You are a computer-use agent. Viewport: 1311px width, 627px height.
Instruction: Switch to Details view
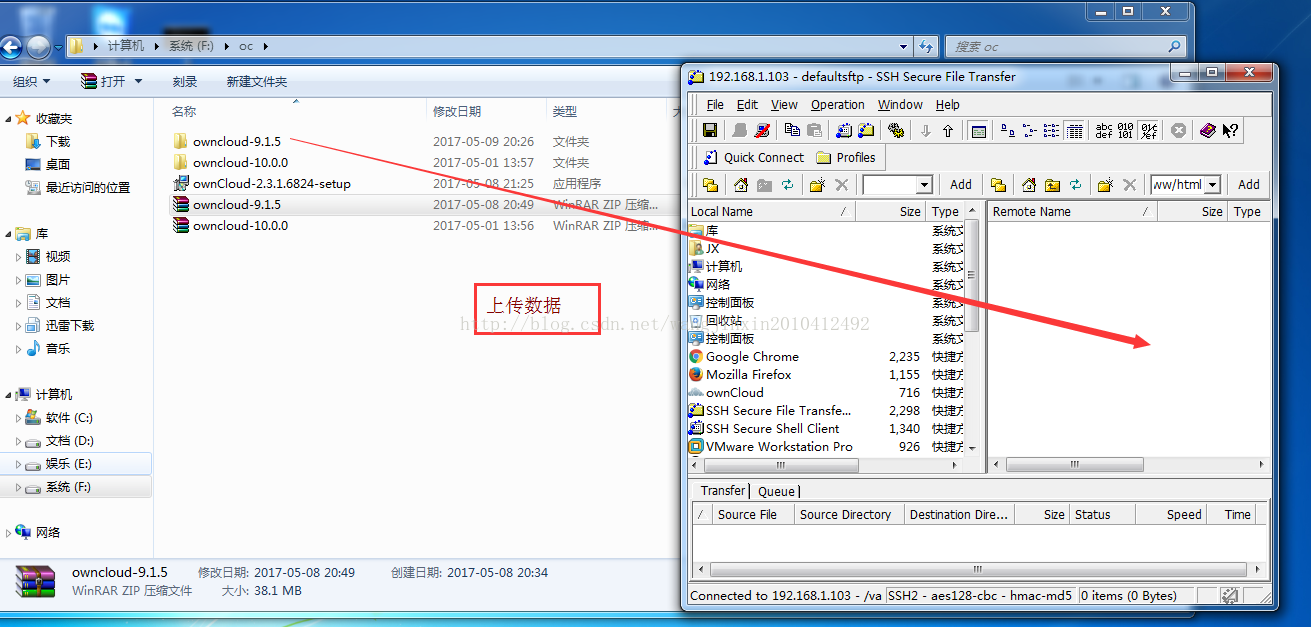(x=1074, y=131)
